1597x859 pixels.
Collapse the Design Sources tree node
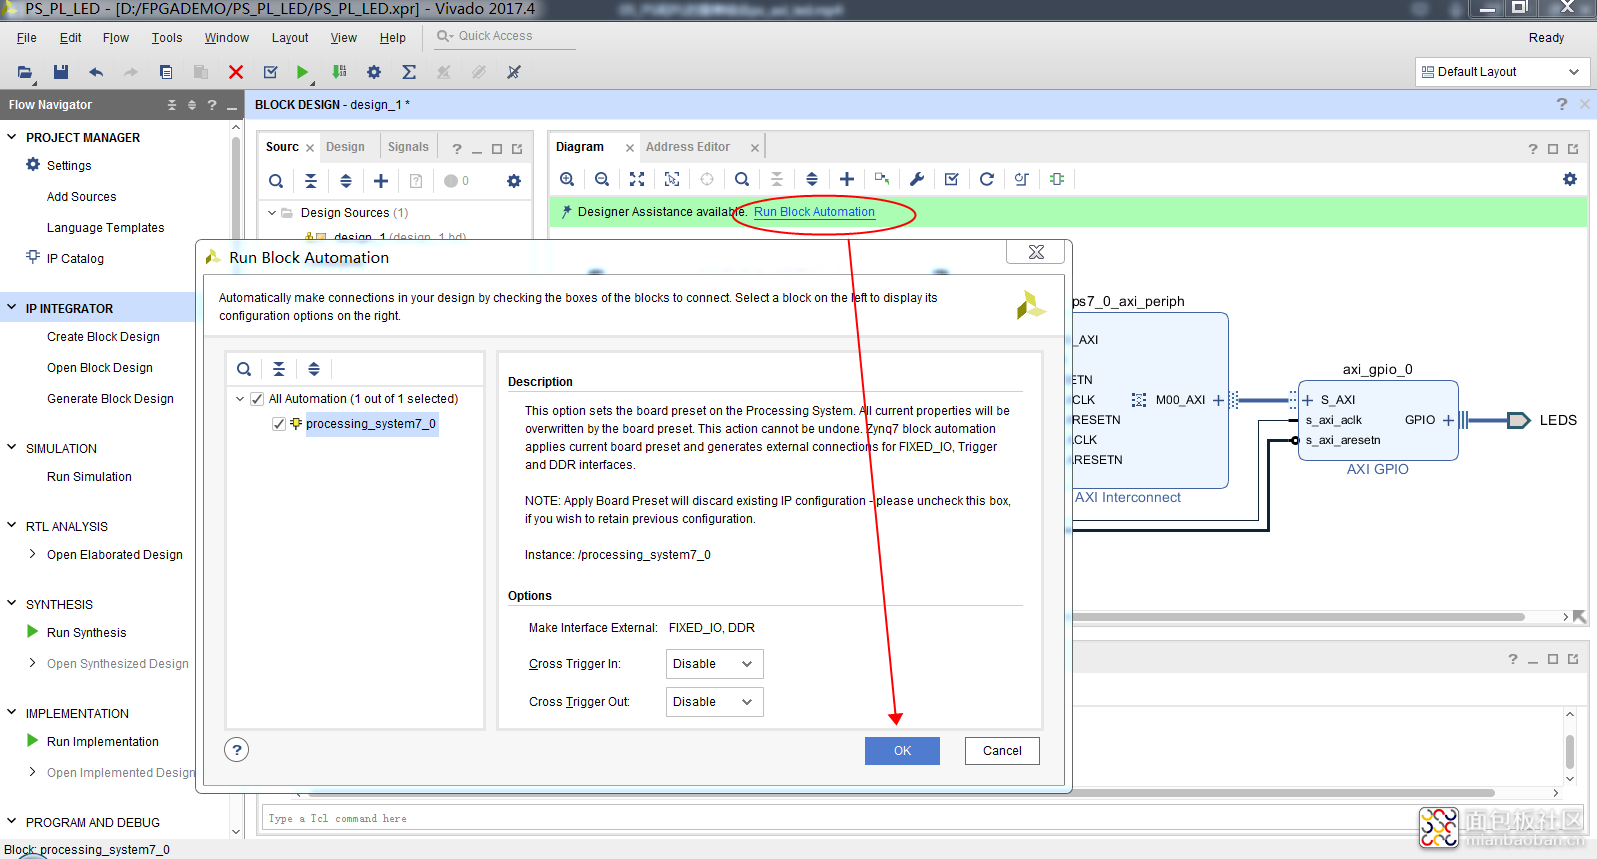(272, 213)
